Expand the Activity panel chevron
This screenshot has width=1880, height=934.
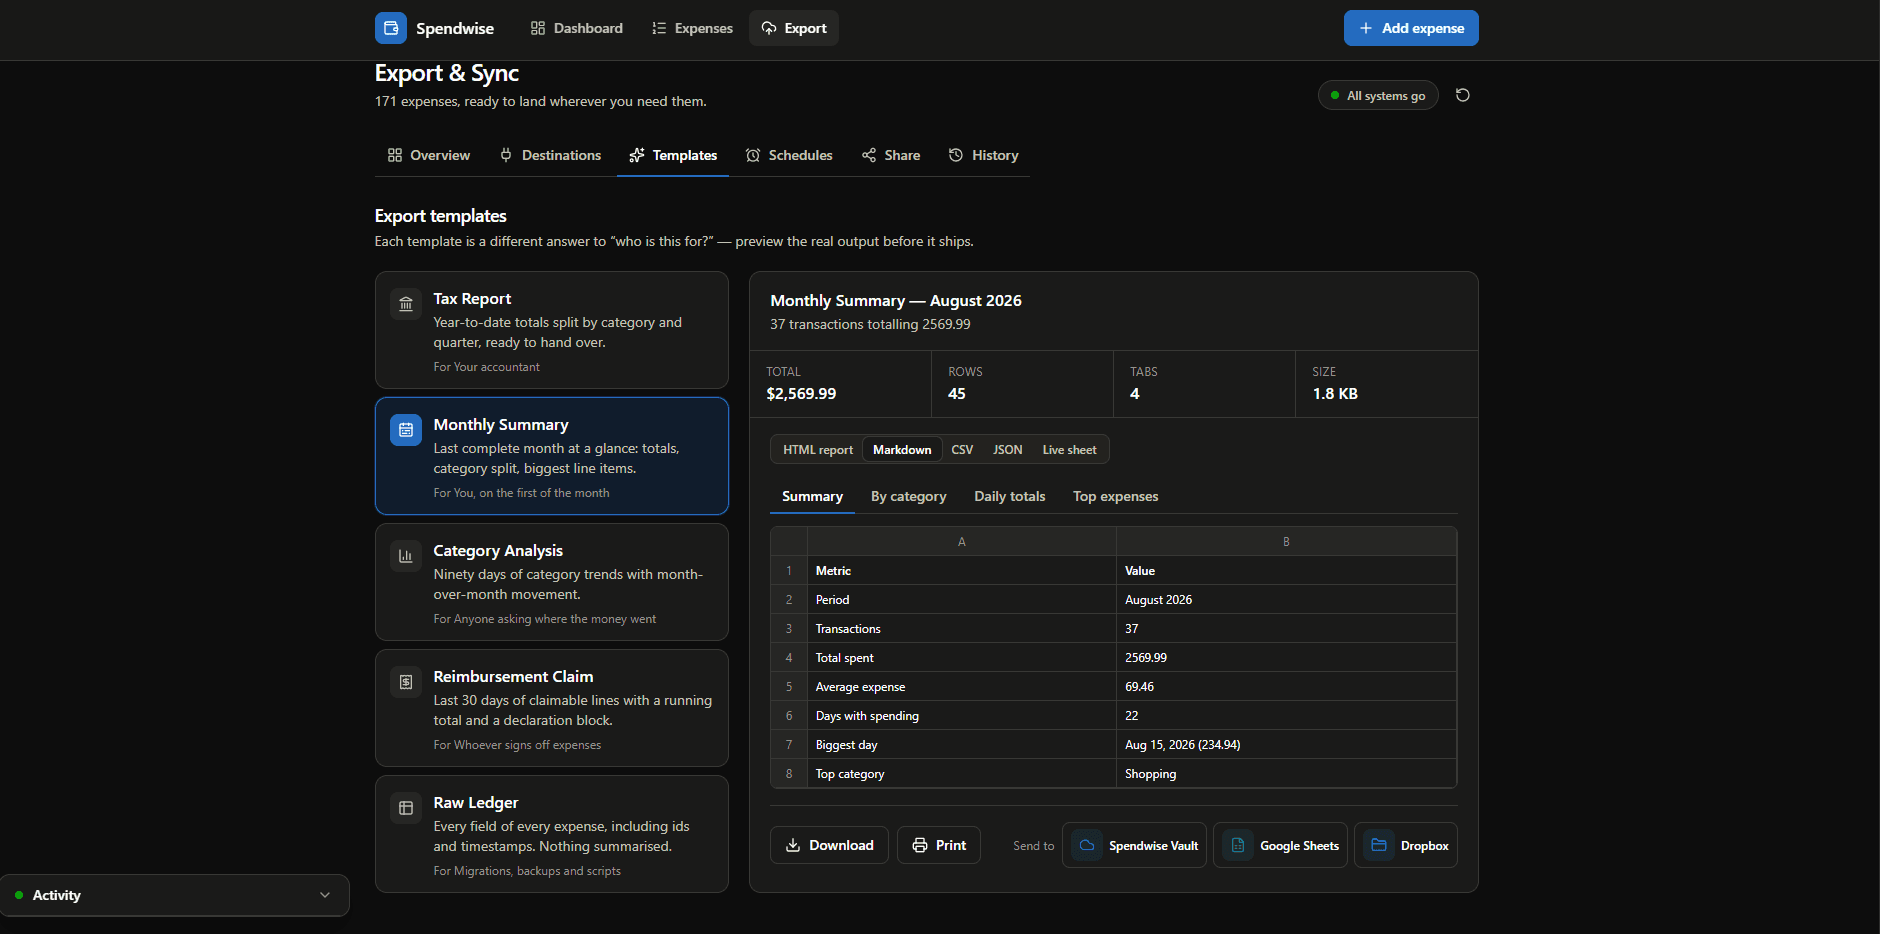pos(325,895)
